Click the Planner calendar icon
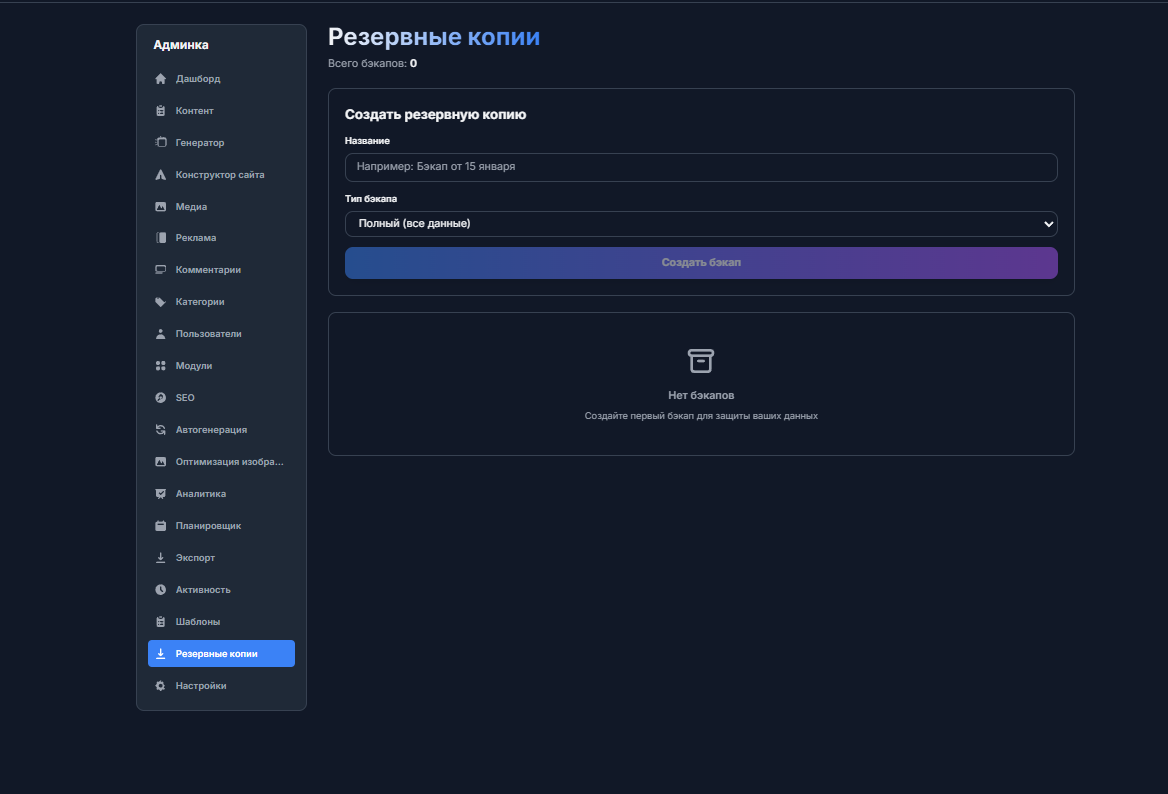Viewport: 1168px width, 794px height. point(160,526)
